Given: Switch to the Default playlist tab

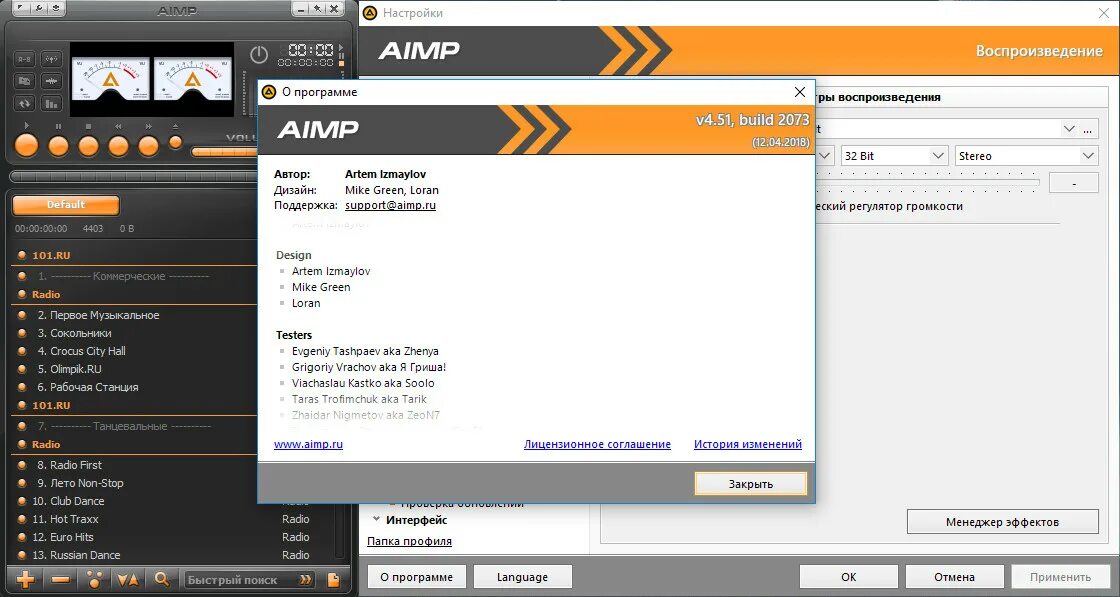Looking at the screenshot, I should click(x=66, y=205).
